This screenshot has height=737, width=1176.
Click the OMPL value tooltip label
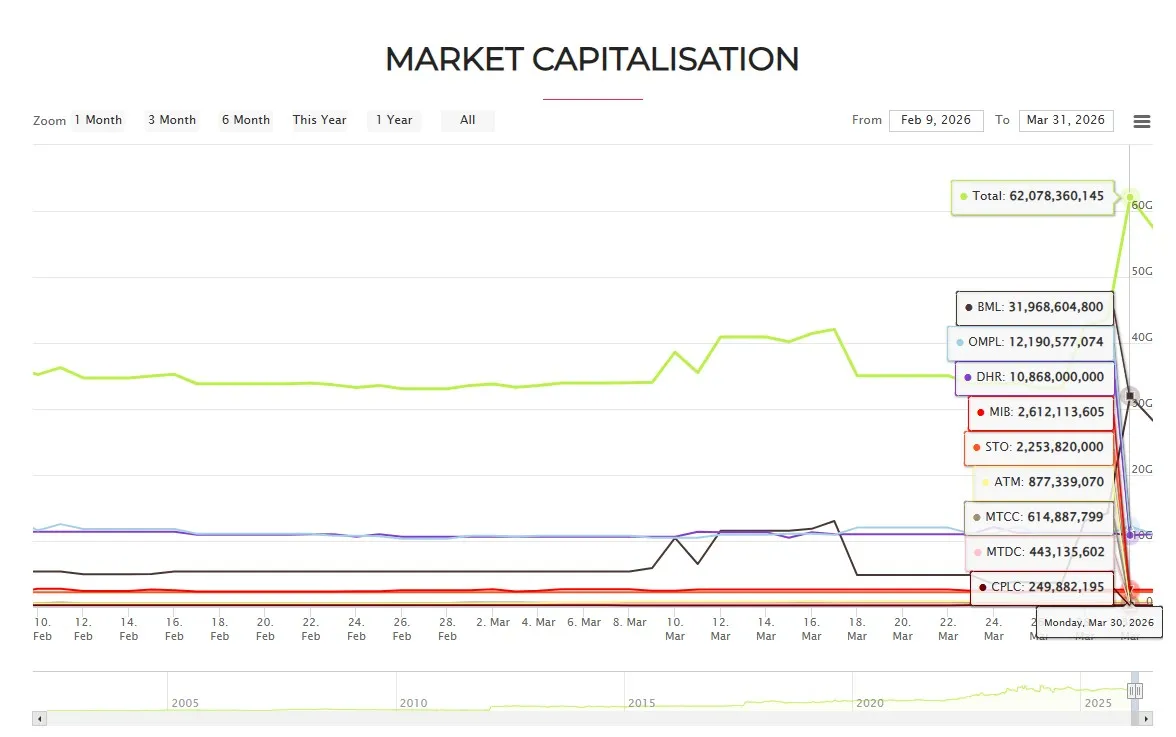click(x=1030, y=342)
